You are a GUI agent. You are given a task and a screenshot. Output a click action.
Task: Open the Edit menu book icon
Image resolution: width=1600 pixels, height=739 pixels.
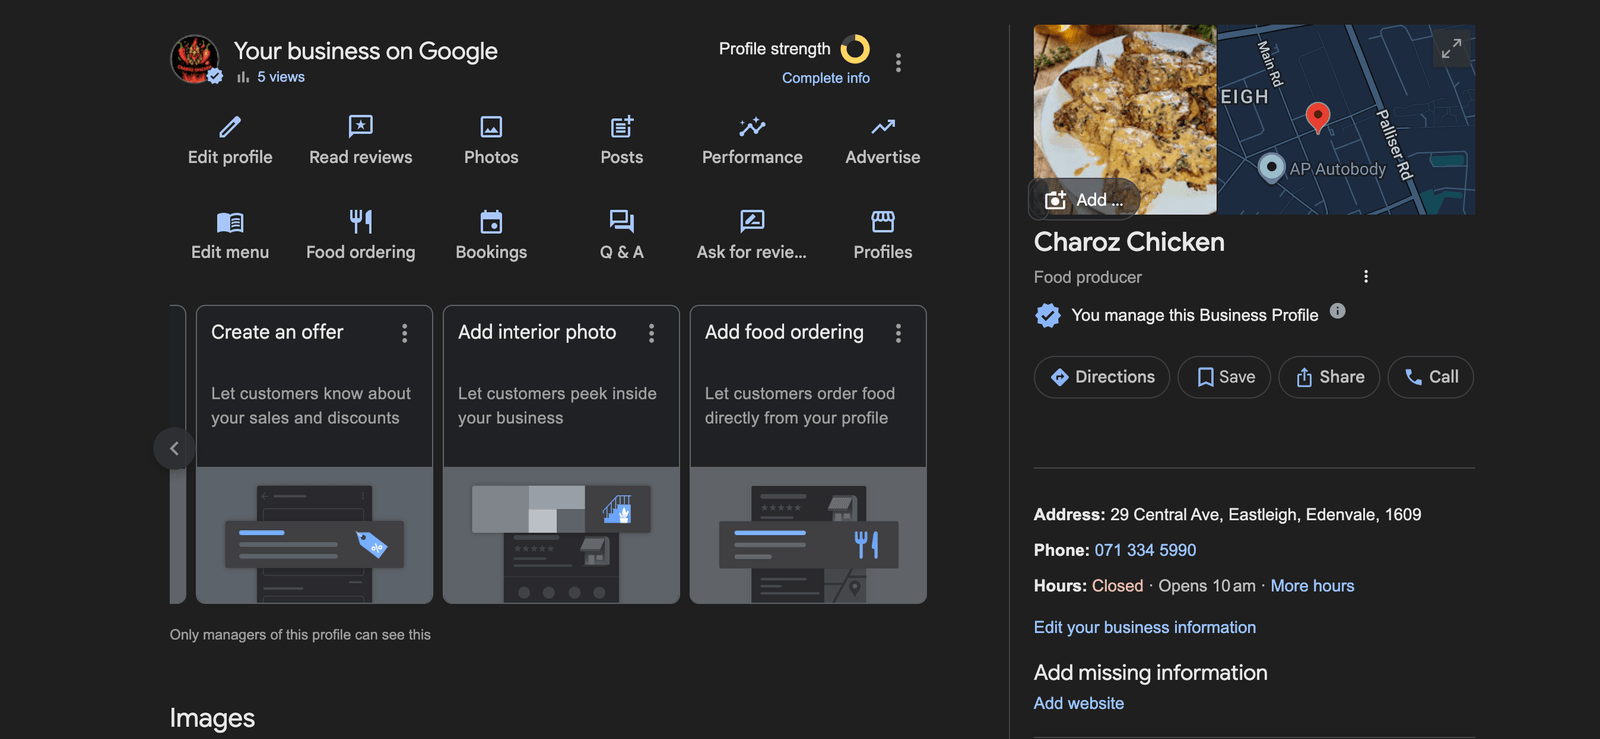coord(230,222)
